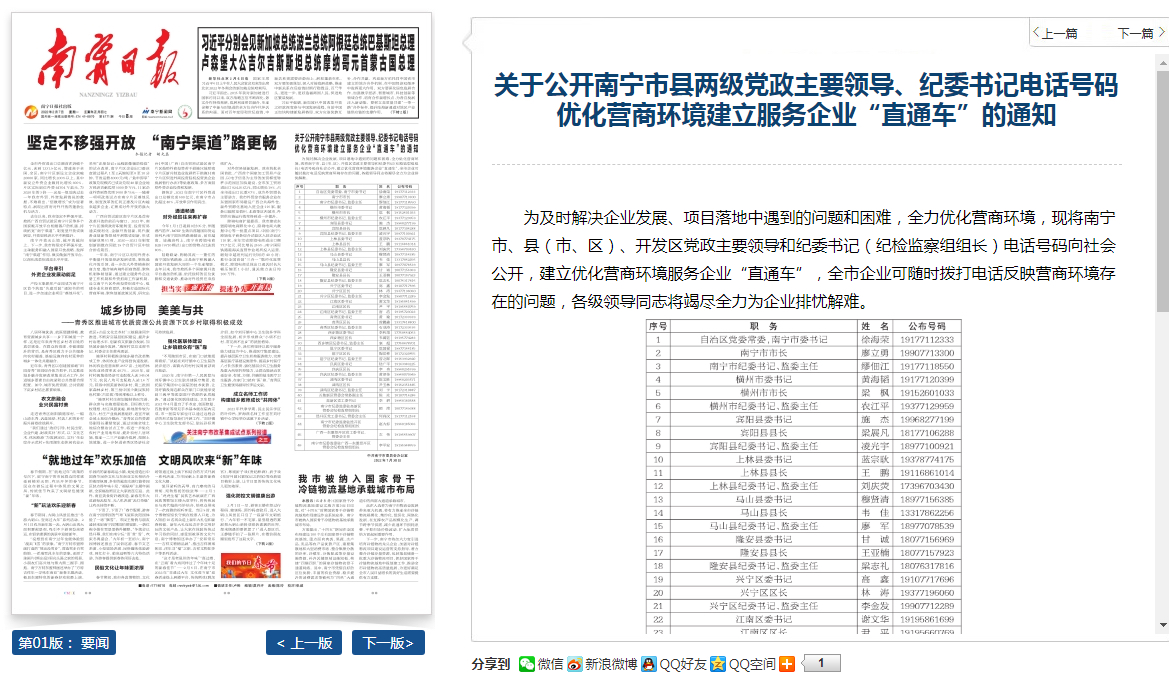Share the article to WeChat (微信)

pos(541,664)
